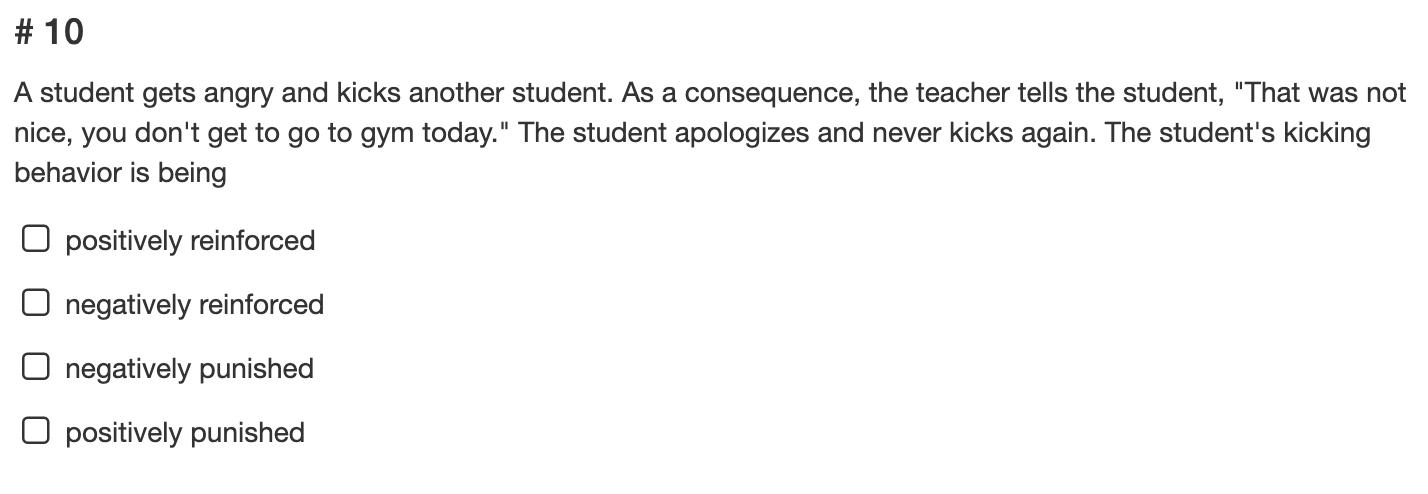1428x494 pixels.
Task: Tick the 'negatively reinforced' checkbox
Action: pos(37,304)
